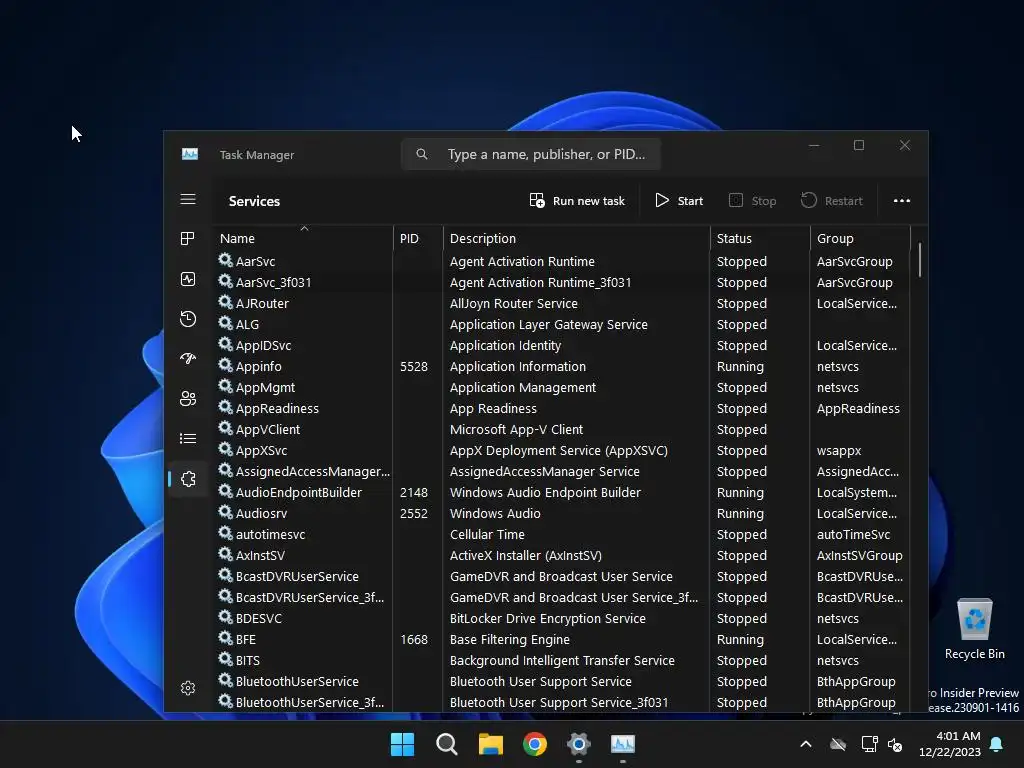Click Base Filtering Engine description
This screenshot has height=768, width=1024.
coord(509,639)
